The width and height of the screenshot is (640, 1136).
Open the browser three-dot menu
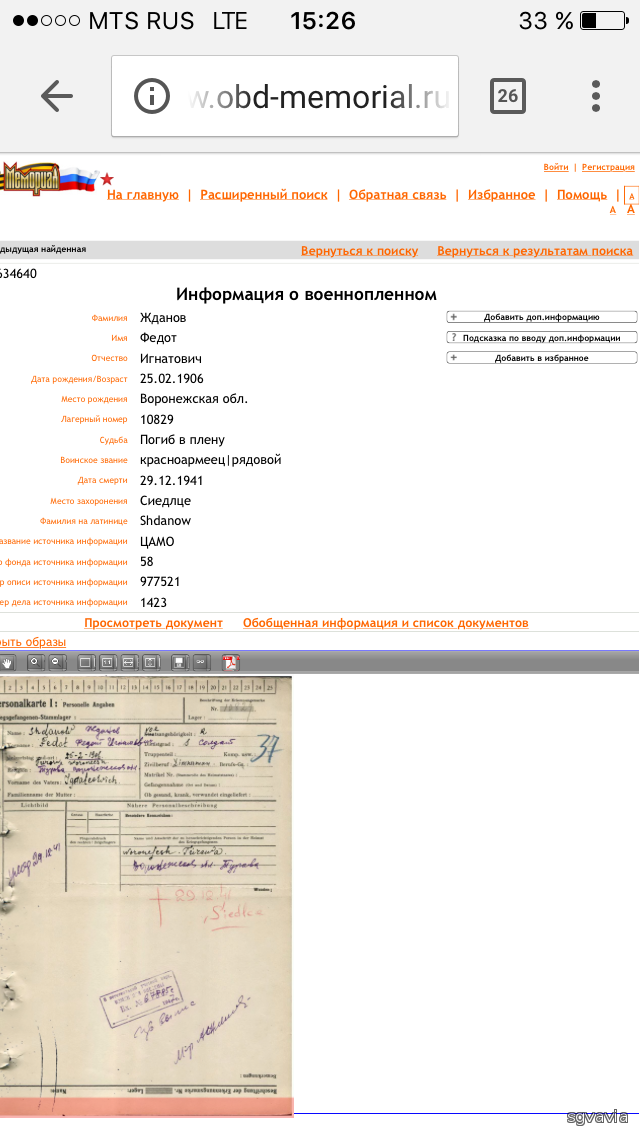tap(595, 96)
